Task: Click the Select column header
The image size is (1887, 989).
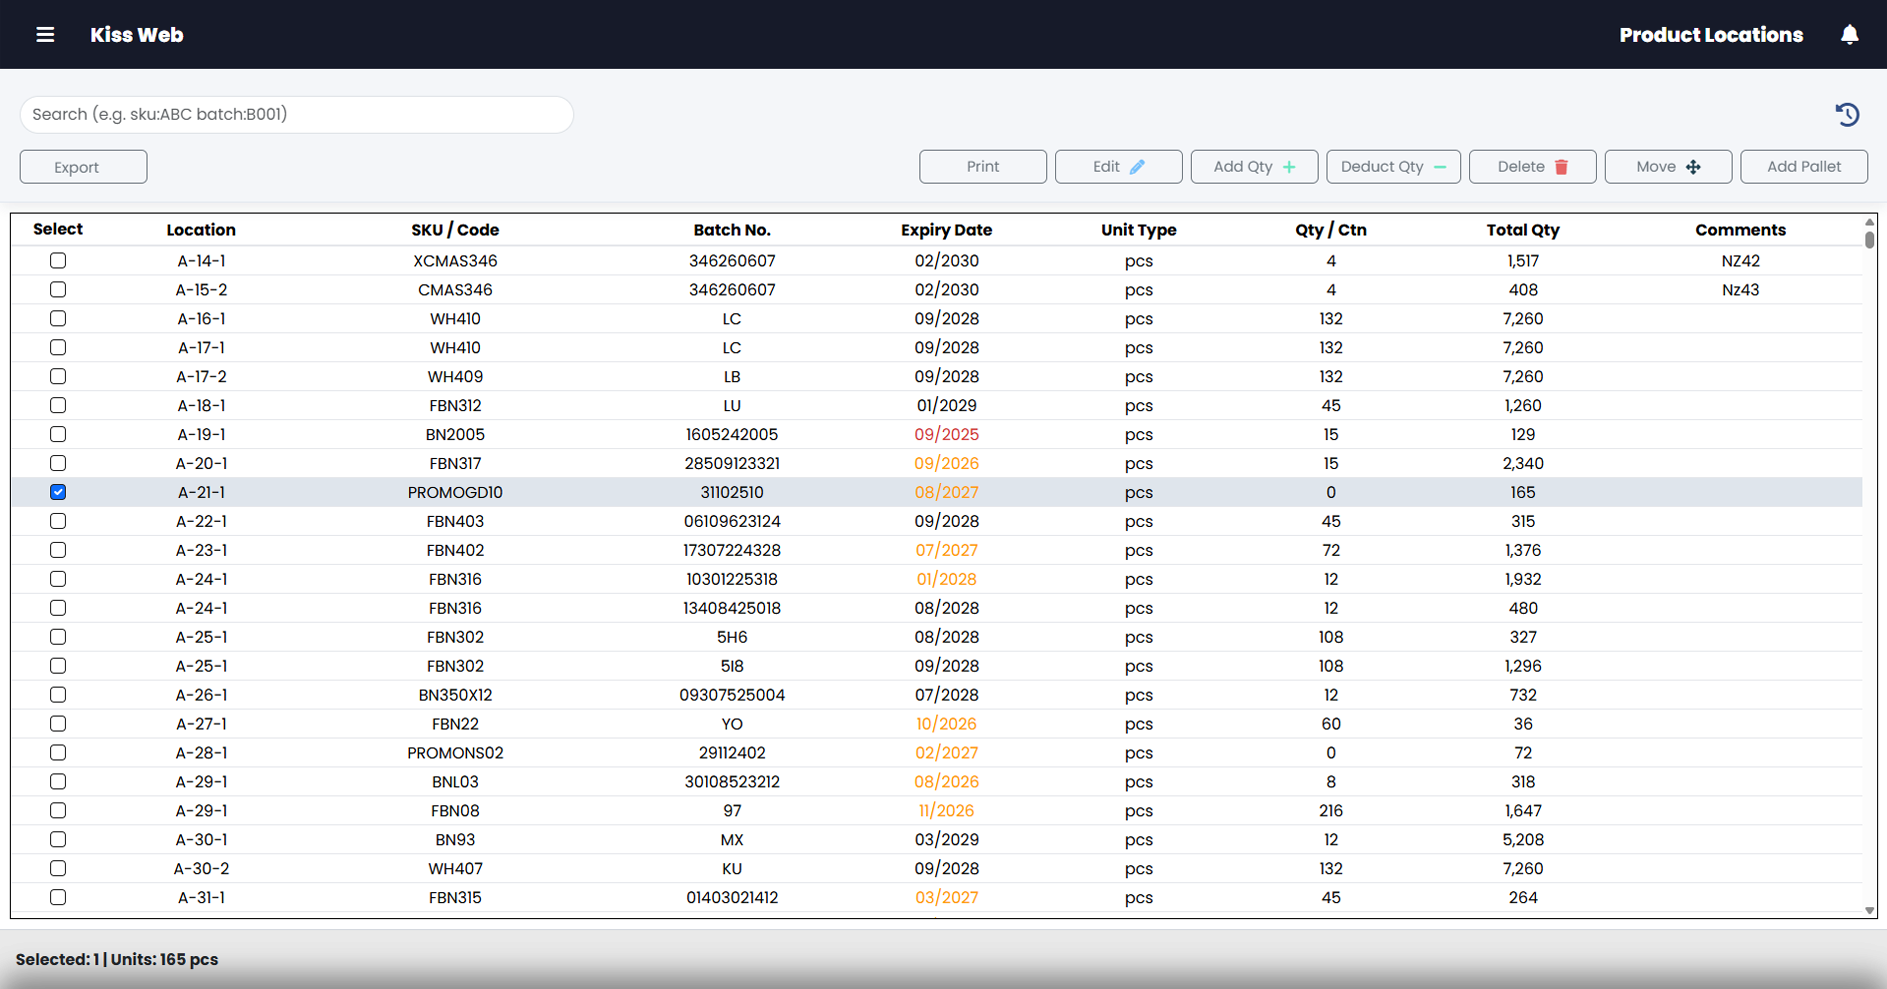Action: 58,229
